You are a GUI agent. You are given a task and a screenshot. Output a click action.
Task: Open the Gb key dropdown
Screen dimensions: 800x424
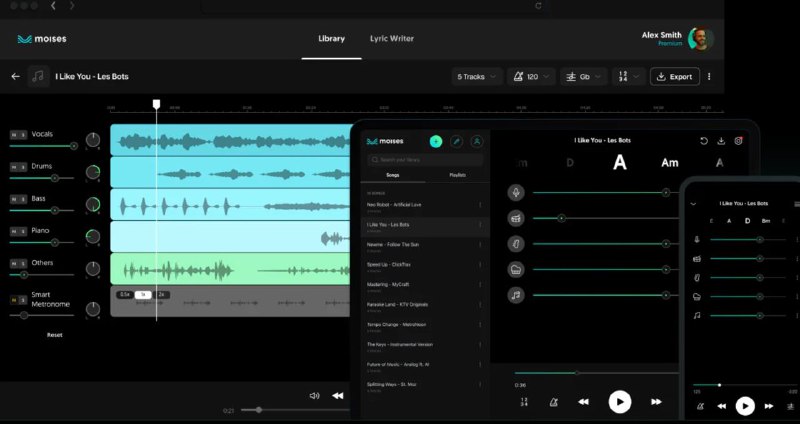pyautogui.click(x=584, y=77)
